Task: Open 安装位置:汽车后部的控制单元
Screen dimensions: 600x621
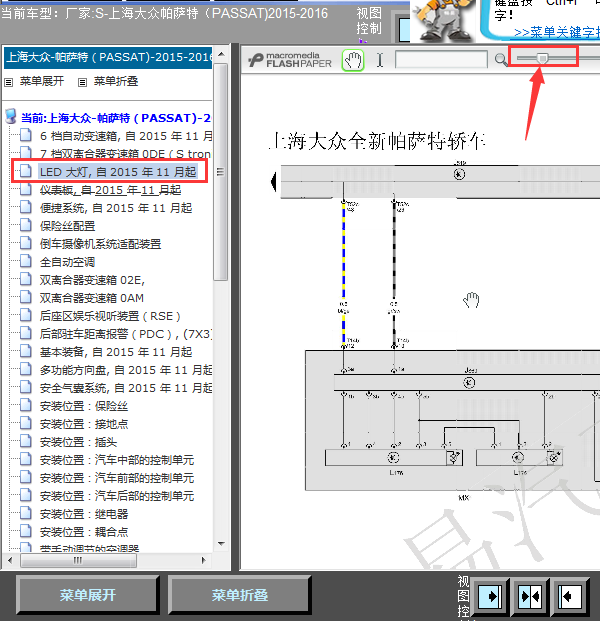Action: [117, 496]
